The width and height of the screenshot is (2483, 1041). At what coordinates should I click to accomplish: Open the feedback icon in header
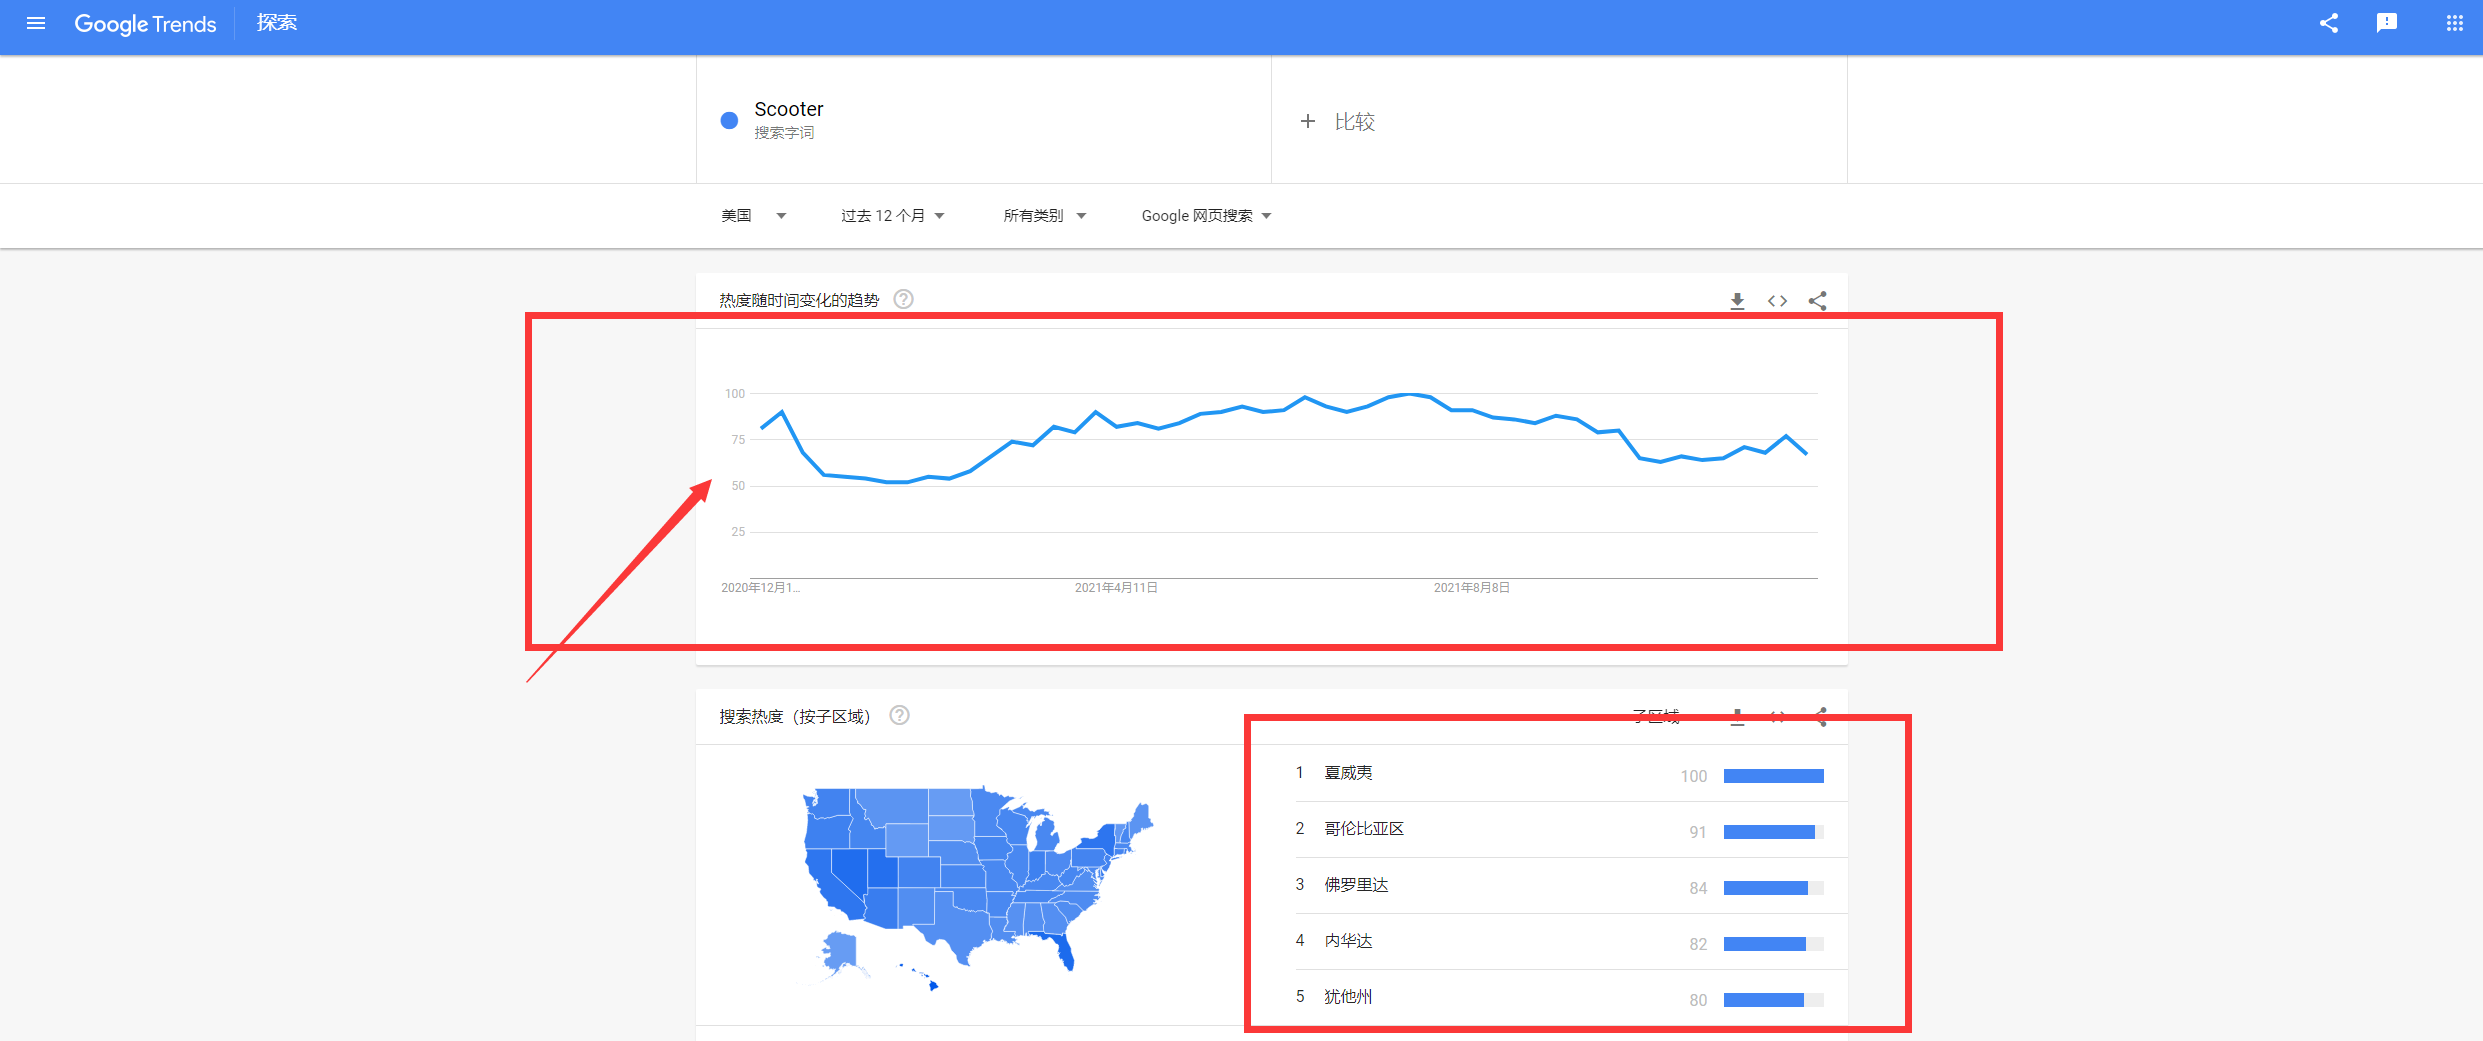[2387, 23]
